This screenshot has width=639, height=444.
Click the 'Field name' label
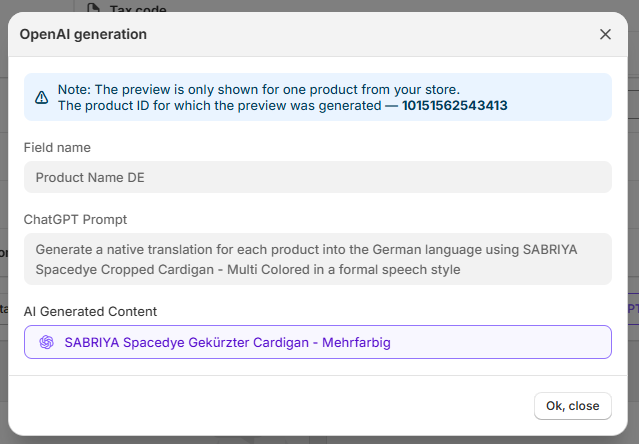pyautogui.click(x=57, y=147)
